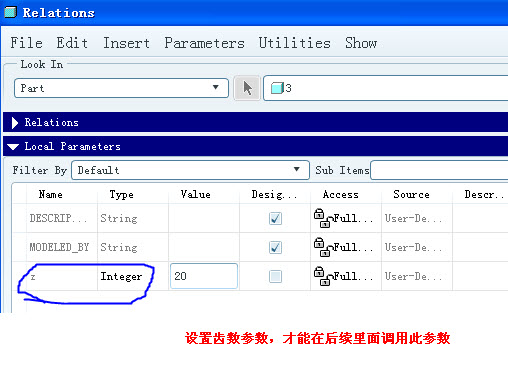Expand the Relations section
Viewport: 508px width, 387px height.
[x=15, y=123]
